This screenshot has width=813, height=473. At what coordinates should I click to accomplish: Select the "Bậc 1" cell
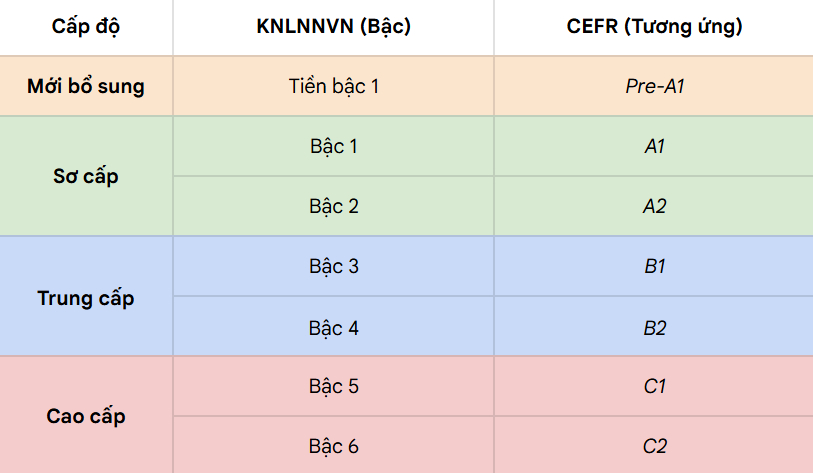pos(333,147)
